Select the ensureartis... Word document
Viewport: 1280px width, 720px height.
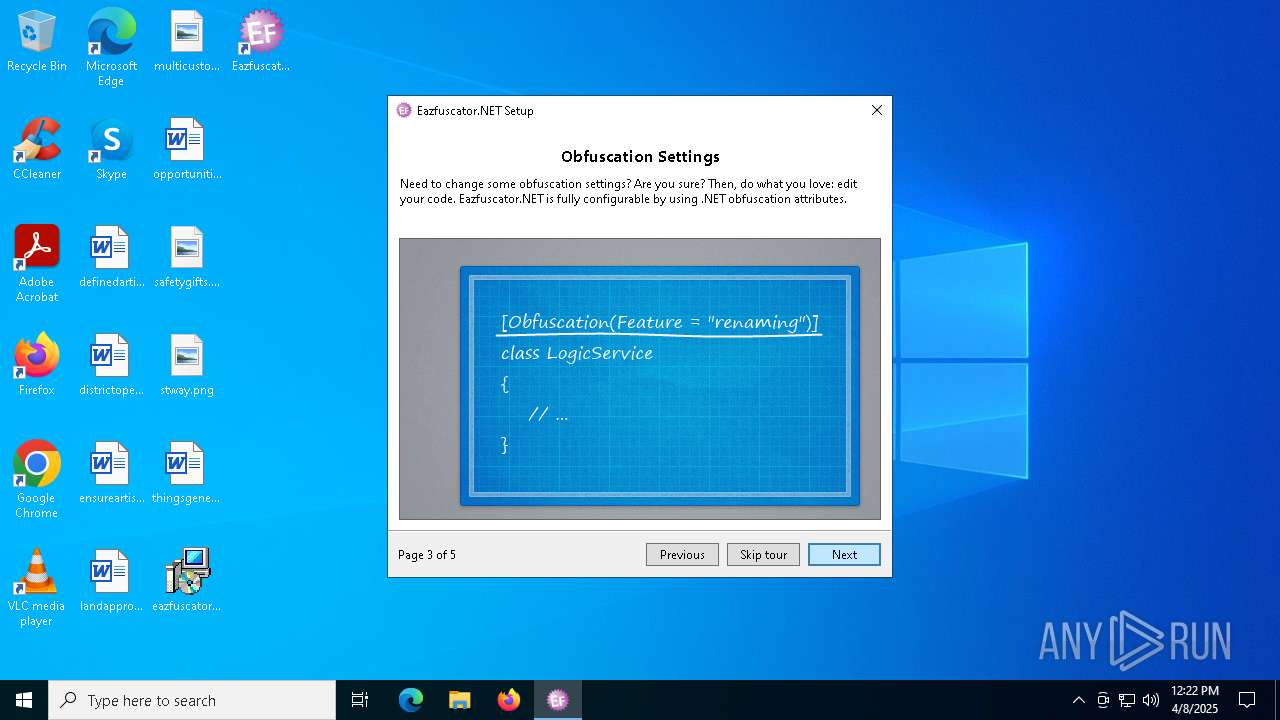pos(111,473)
